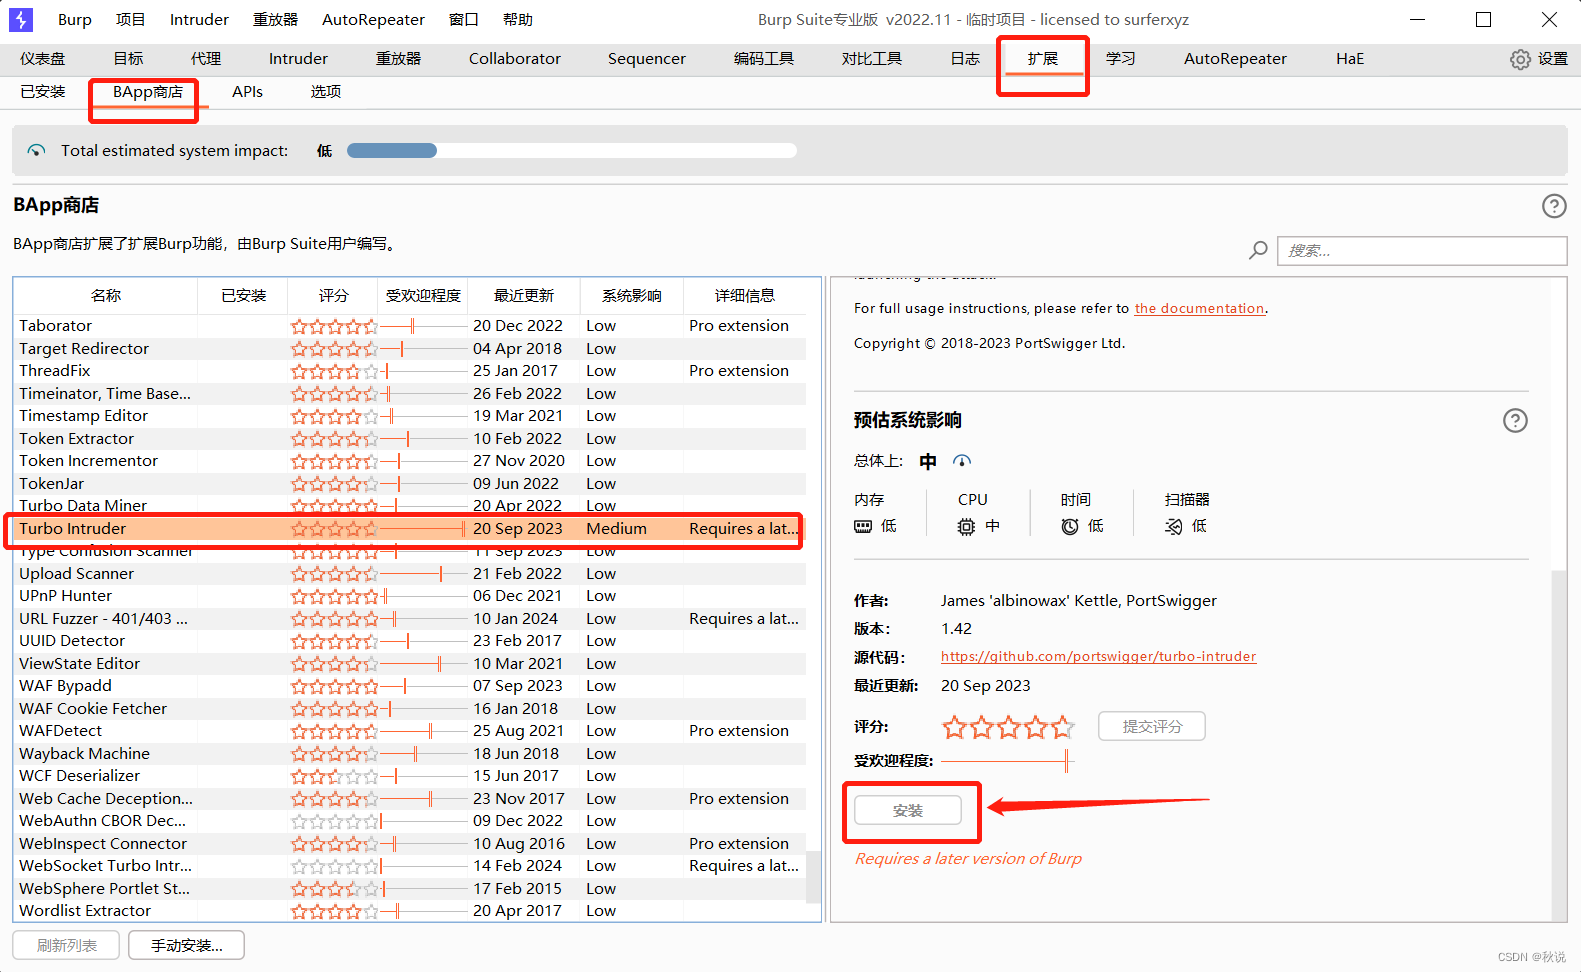The width and height of the screenshot is (1581, 972).
Task: Click the popularity bar in detail panel
Action: pos(1008,761)
